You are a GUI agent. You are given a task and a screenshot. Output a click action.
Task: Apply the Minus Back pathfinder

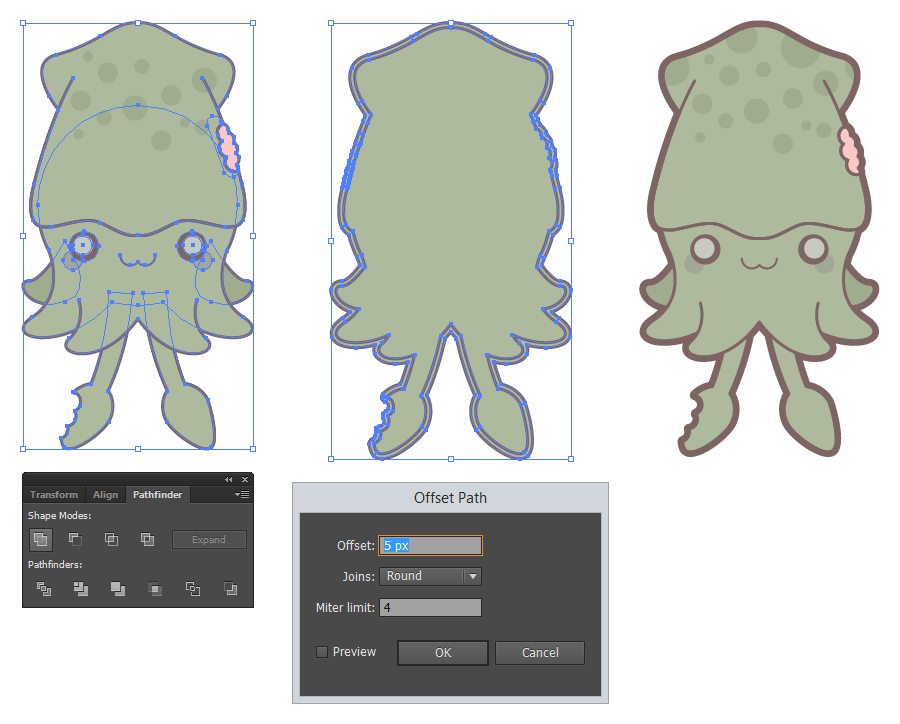(x=231, y=590)
